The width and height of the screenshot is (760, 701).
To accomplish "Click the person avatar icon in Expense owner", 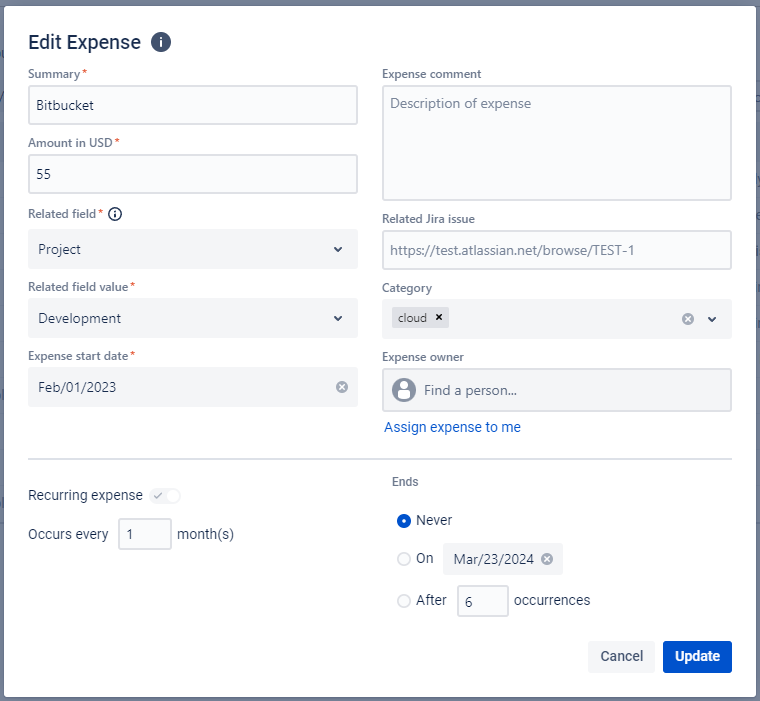I will coord(404,390).
